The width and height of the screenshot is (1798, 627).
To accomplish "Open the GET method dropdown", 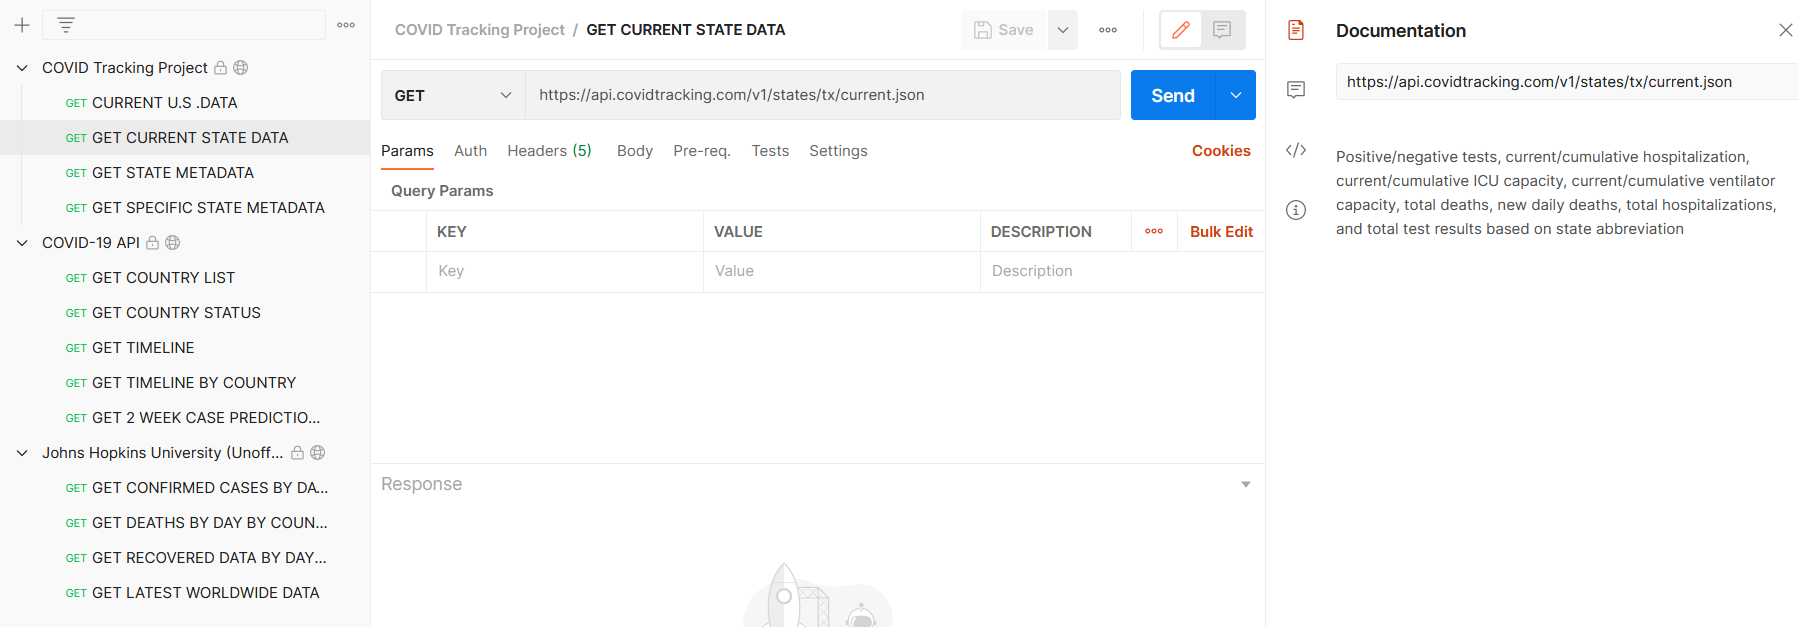I will (453, 95).
